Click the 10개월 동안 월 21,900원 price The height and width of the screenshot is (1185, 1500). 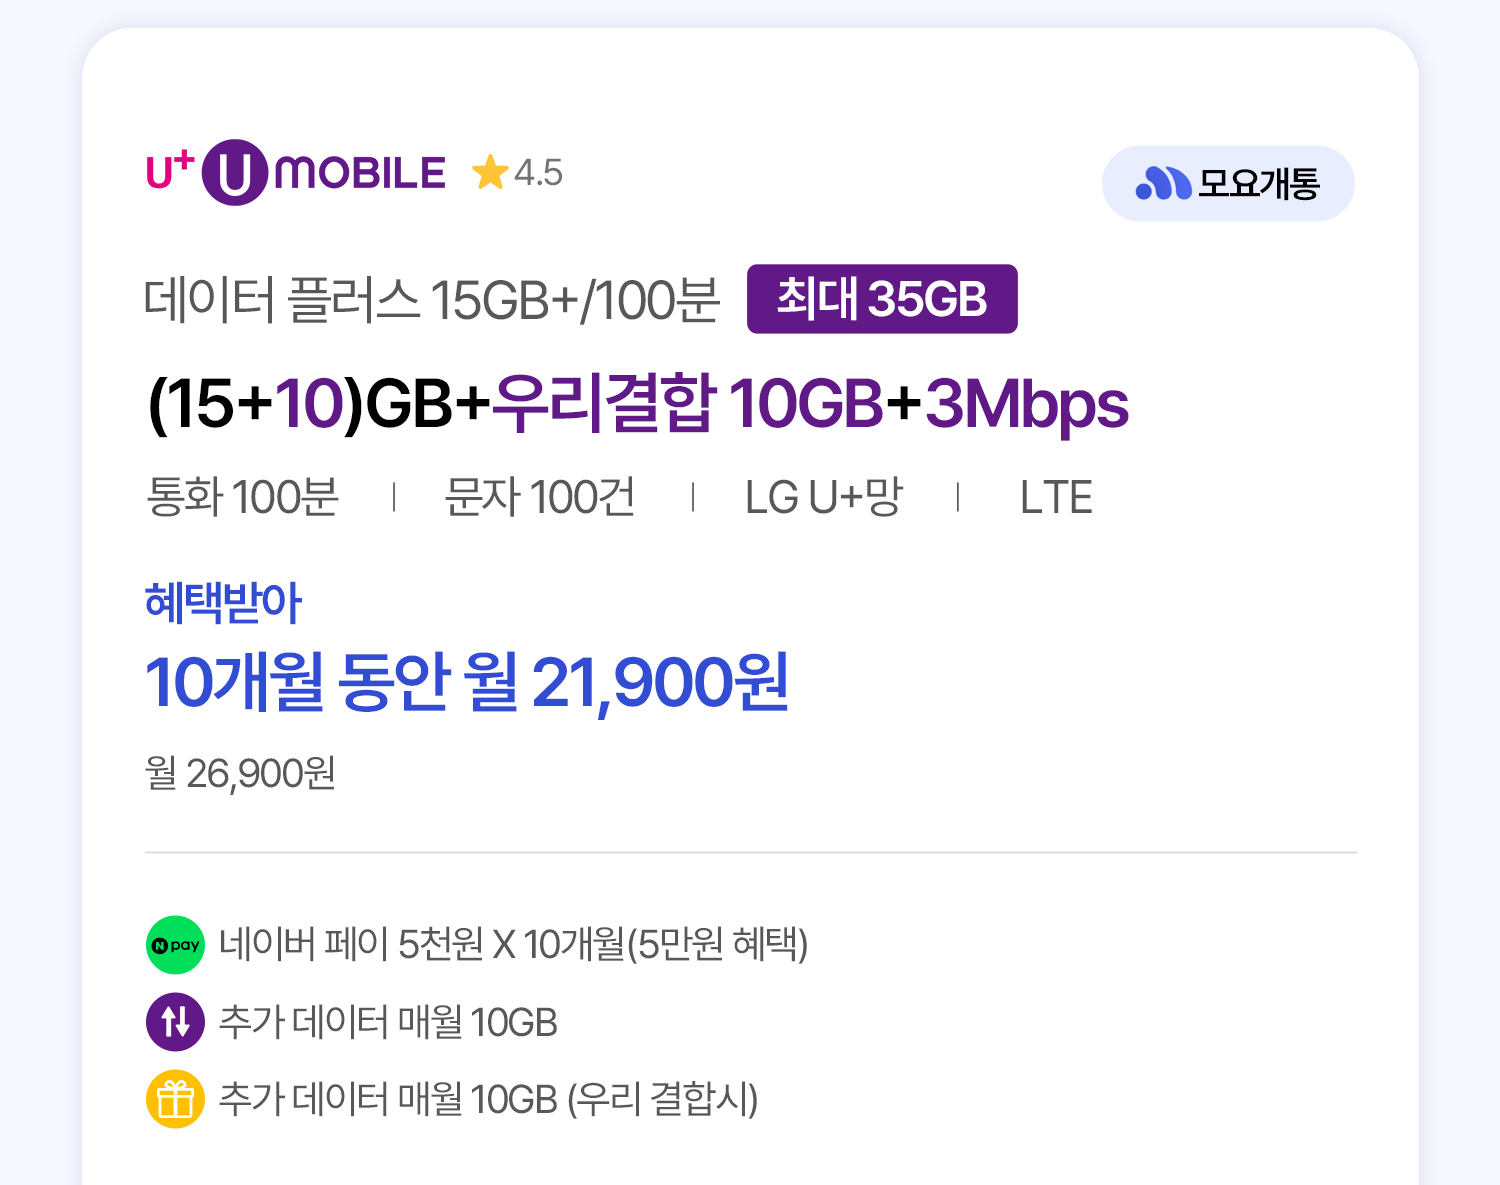click(x=467, y=683)
